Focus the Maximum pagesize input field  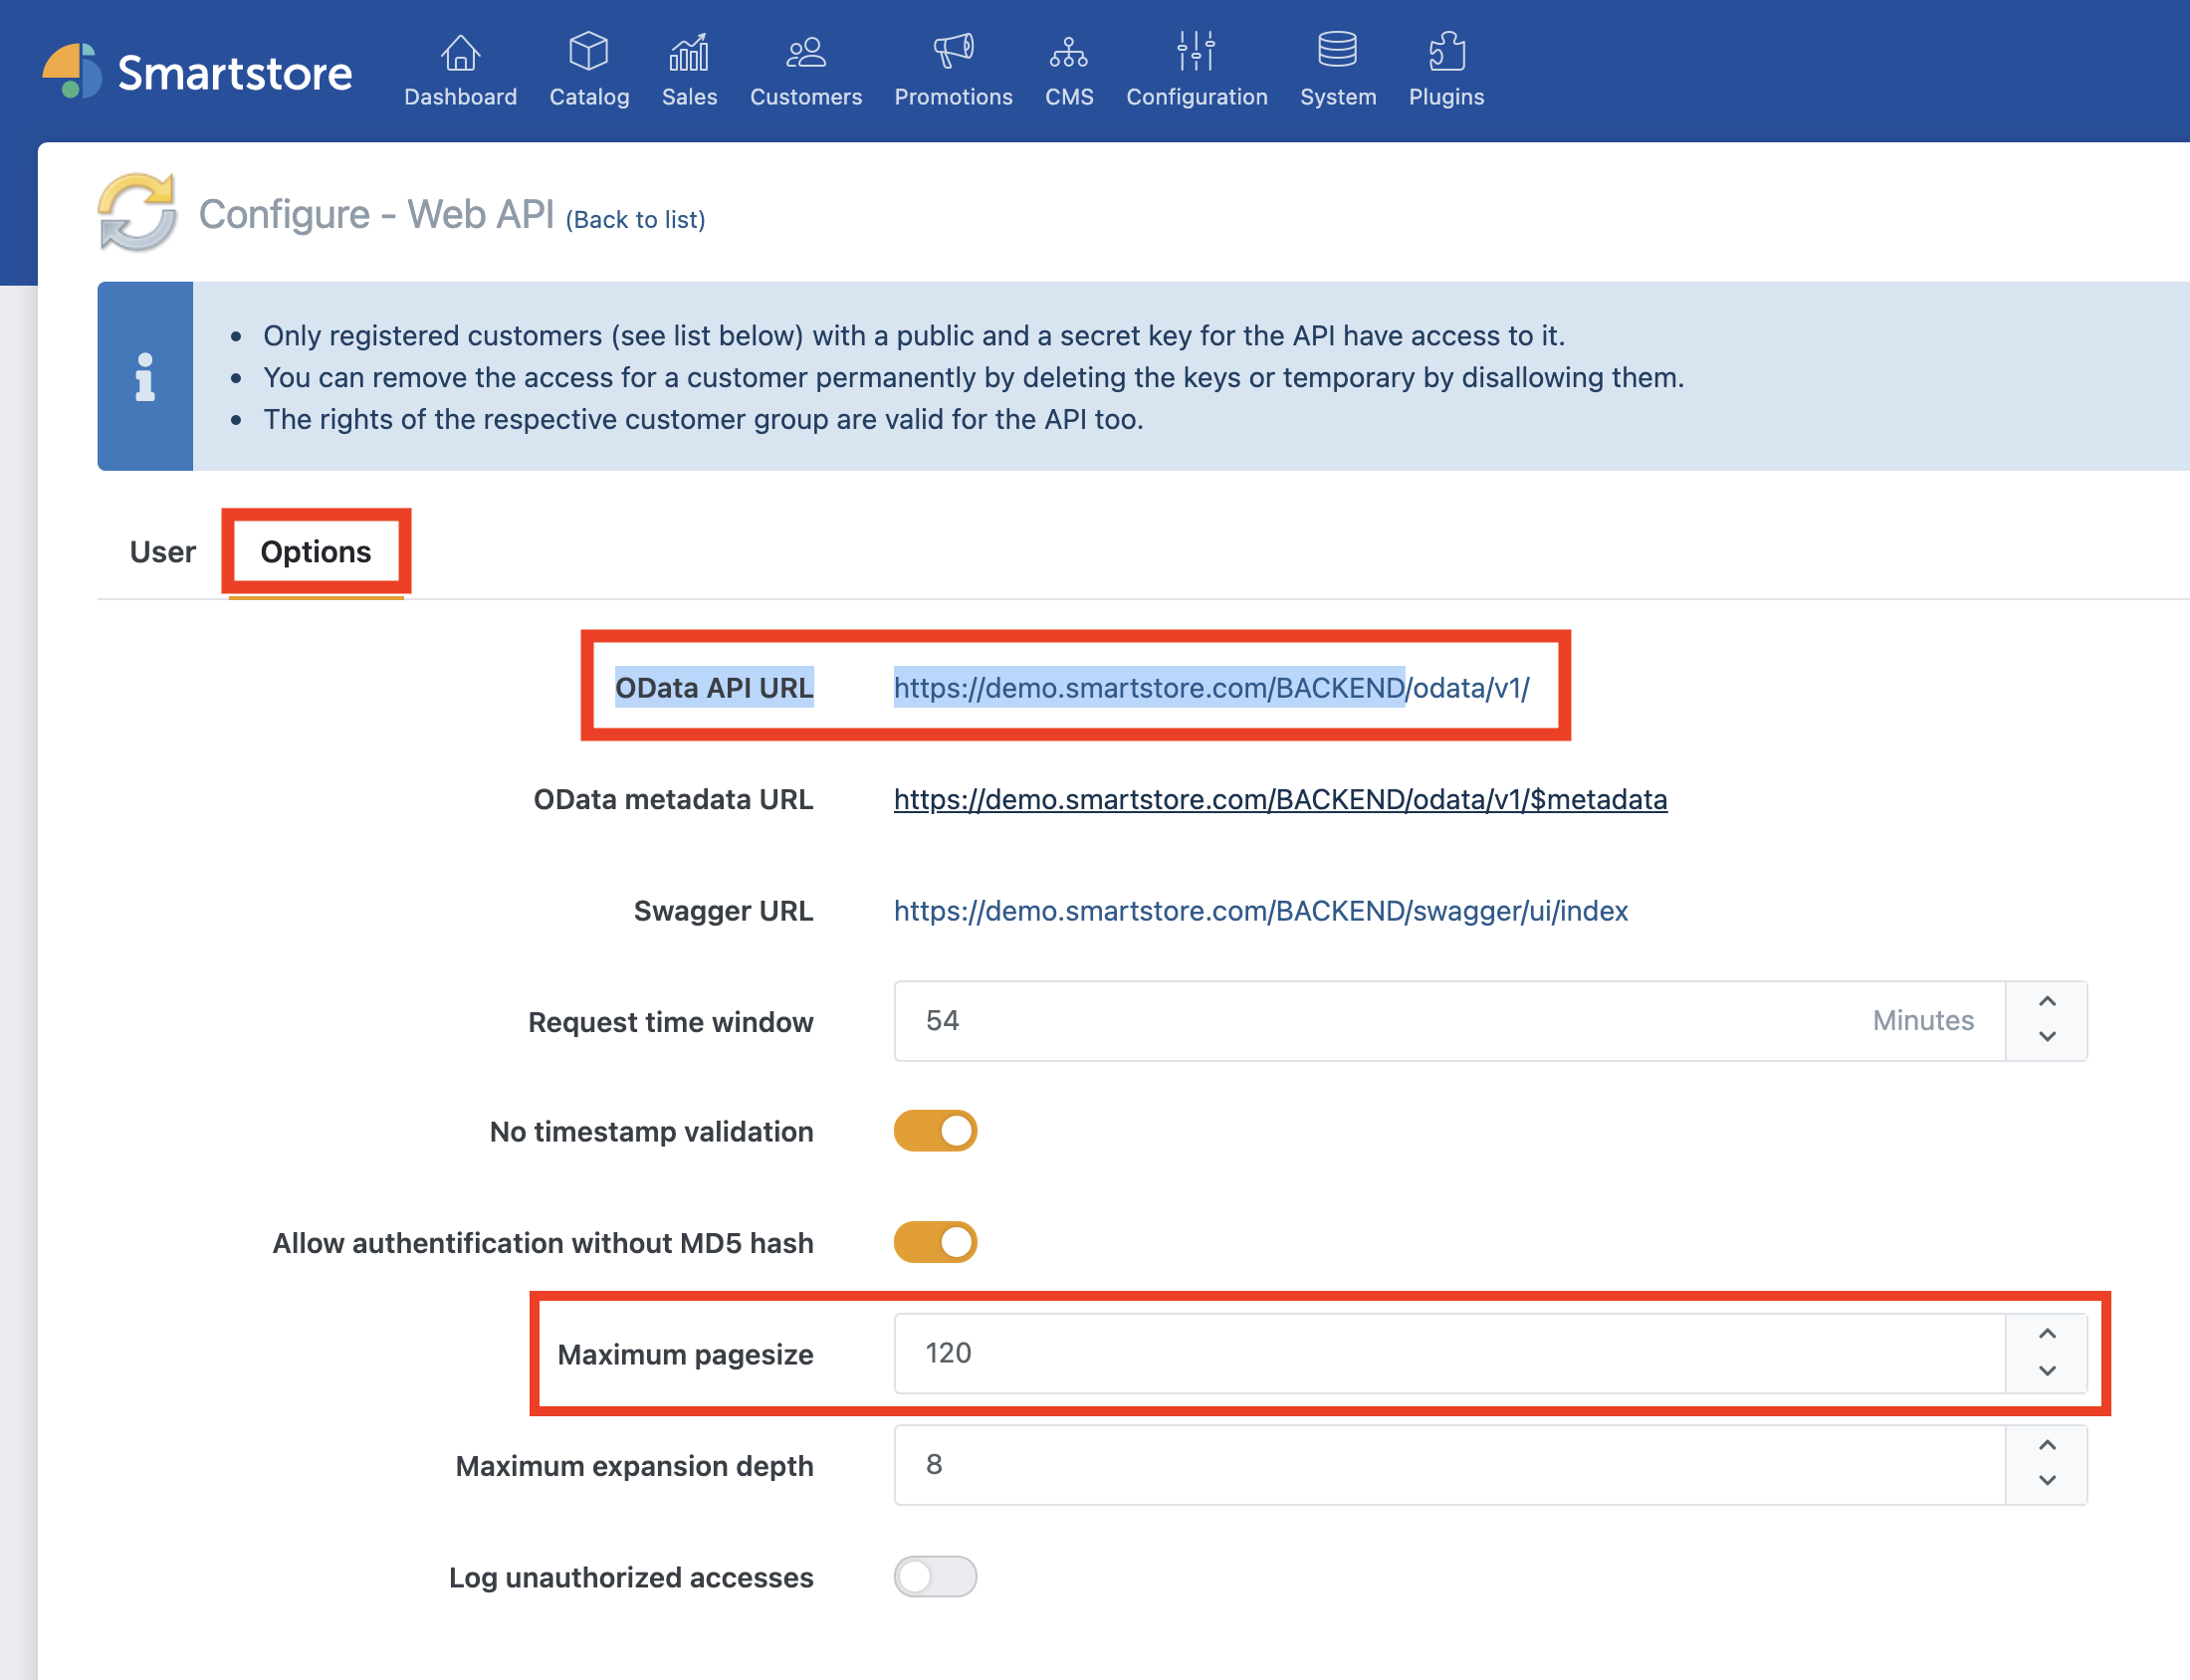(1450, 1353)
